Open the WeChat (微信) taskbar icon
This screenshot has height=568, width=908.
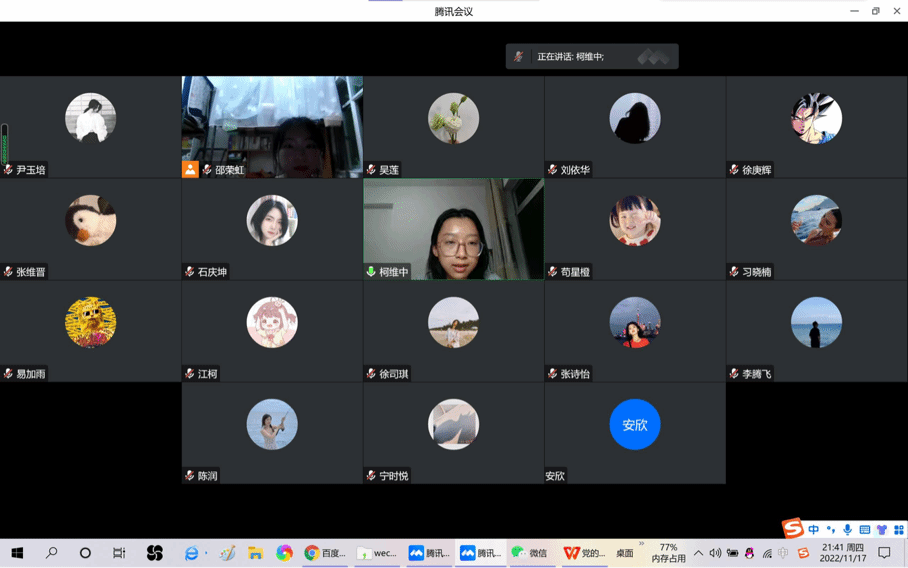coord(529,553)
